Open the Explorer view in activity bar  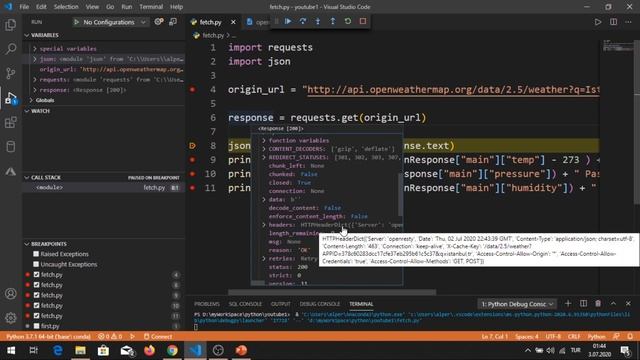click(11, 25)
